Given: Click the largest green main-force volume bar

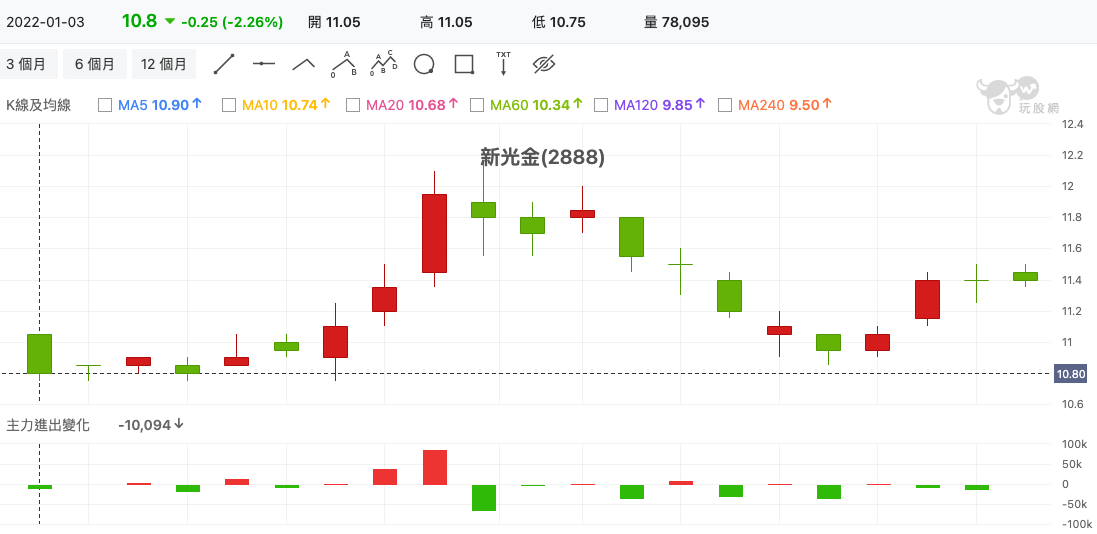Looking at the screenshot, I should point(483,498).
